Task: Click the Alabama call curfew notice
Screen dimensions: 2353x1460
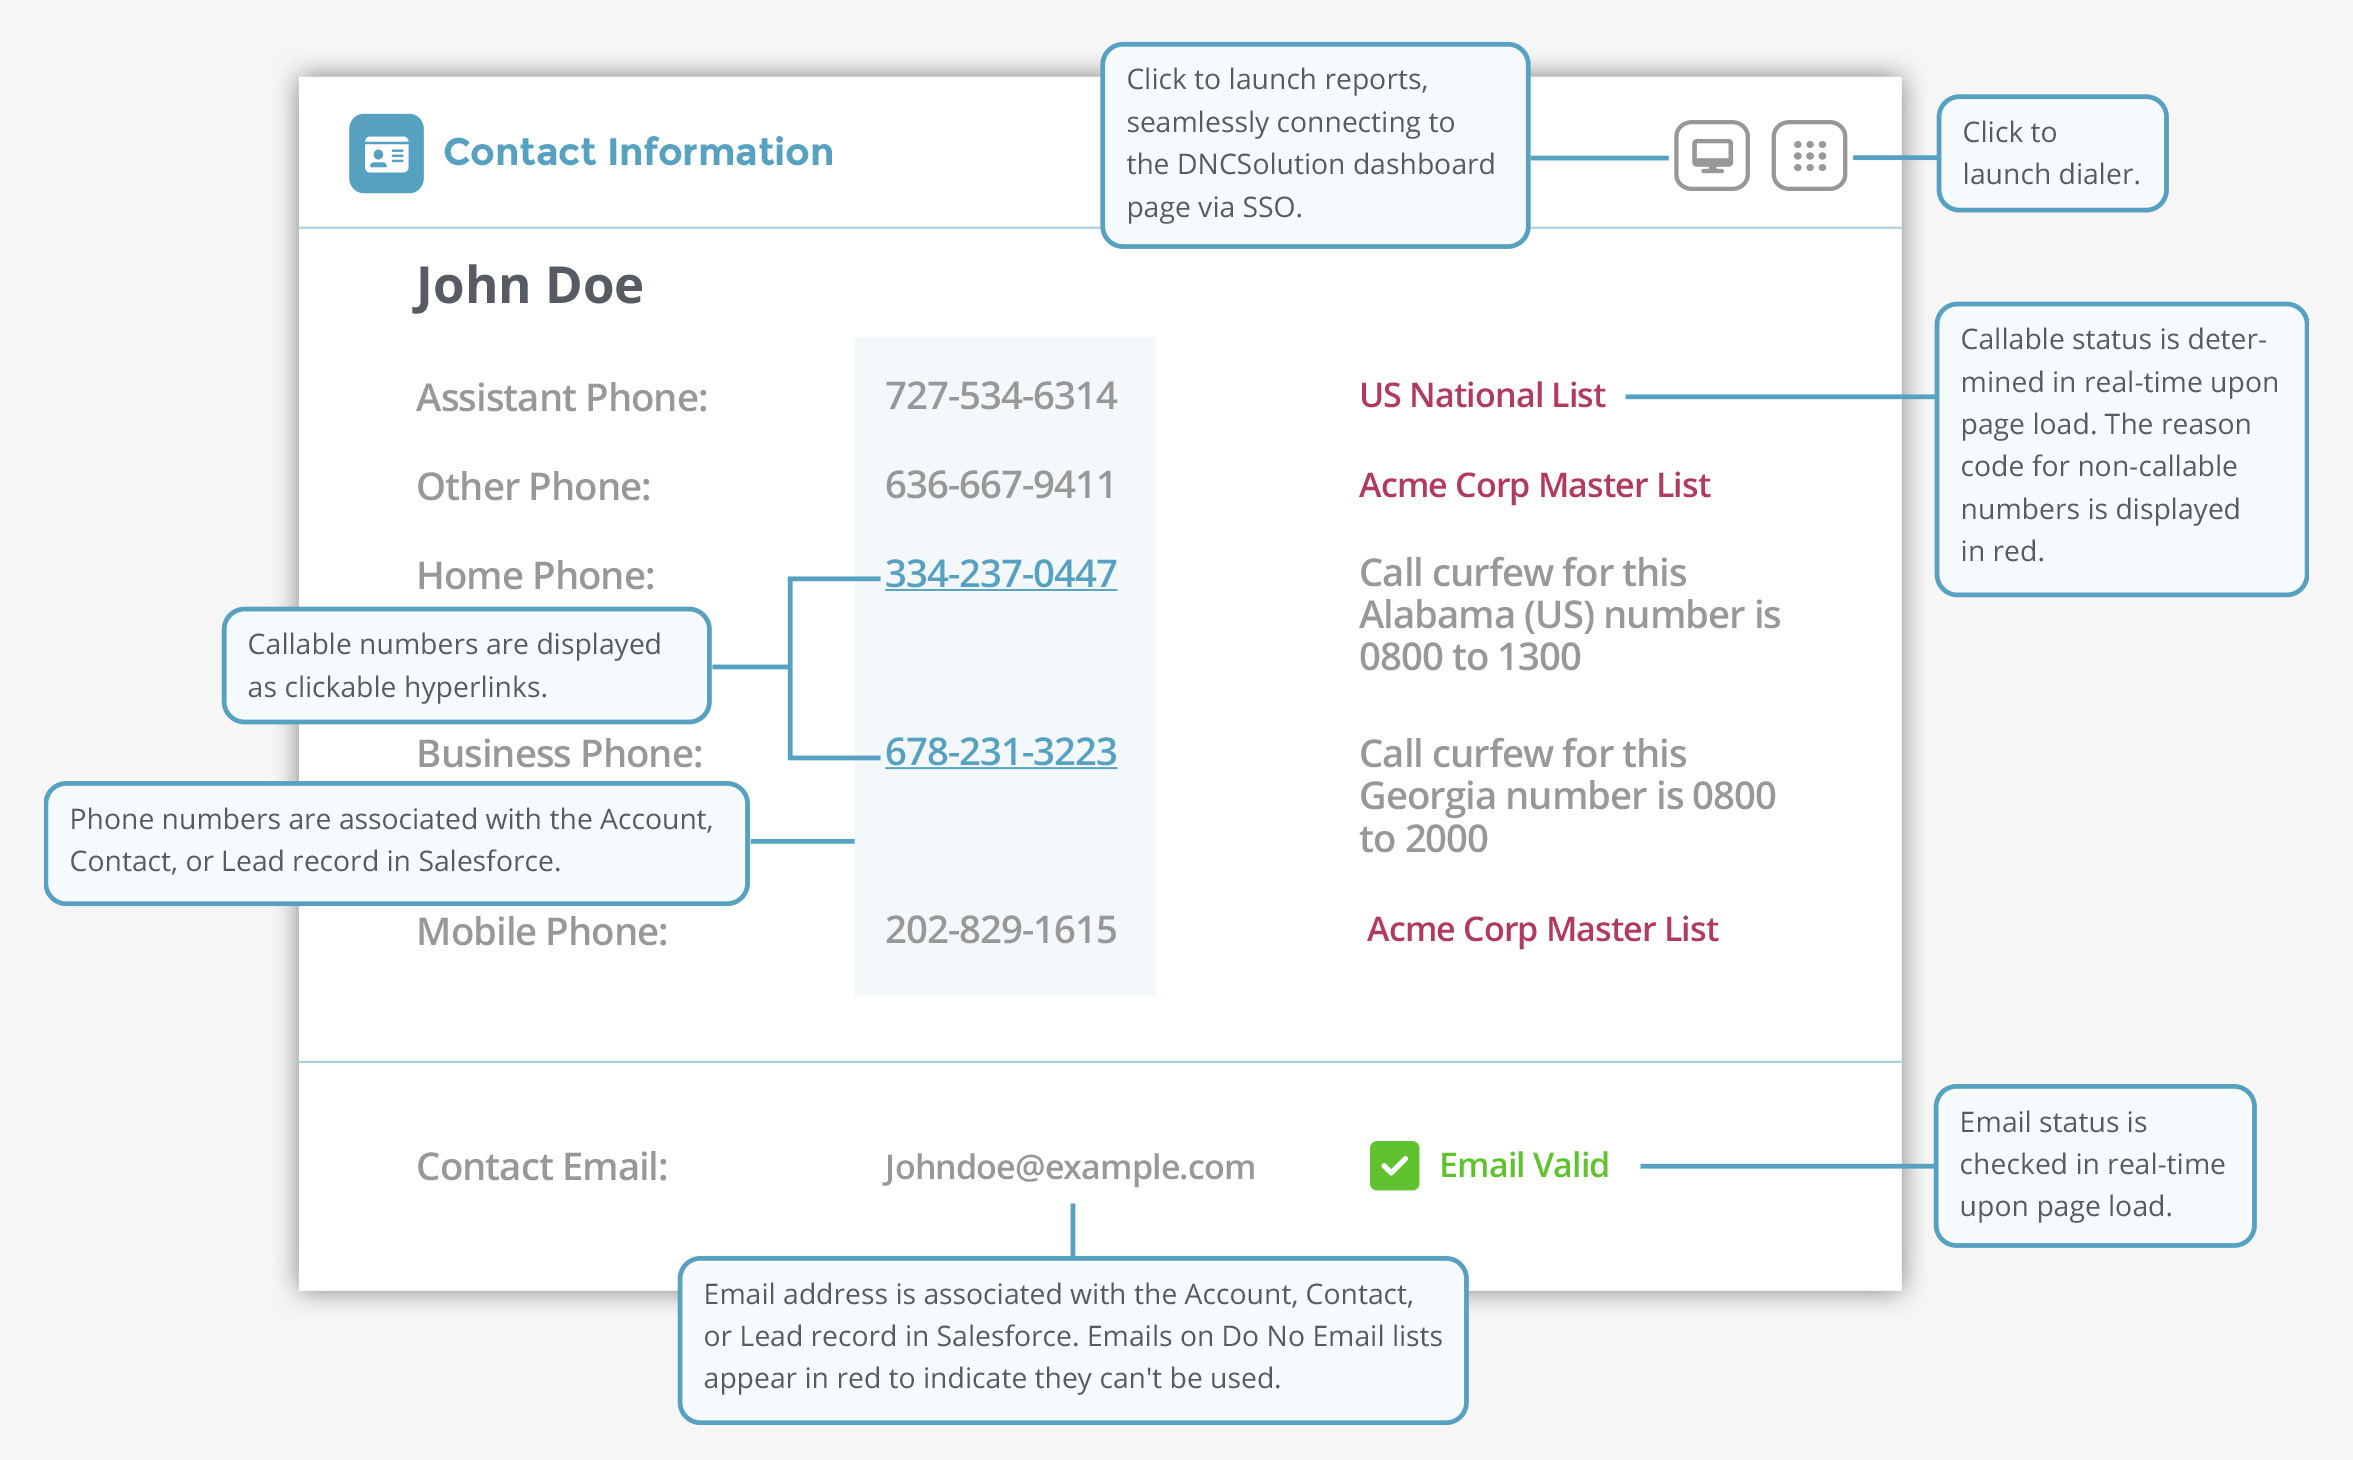Action: (1568, 615)
